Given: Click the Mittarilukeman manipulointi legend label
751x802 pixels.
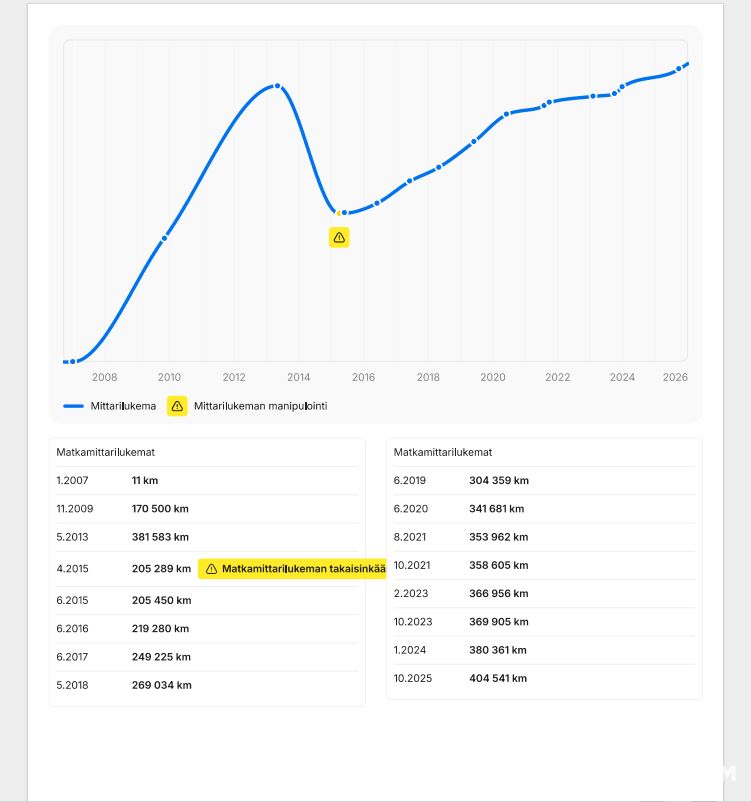Looking at the screenshot, I should [x=260, y=406].
